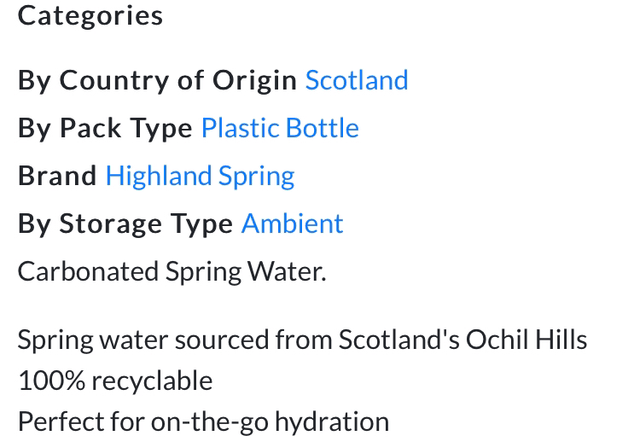
Task: Click the Plastic Bottle pack type link
Action: pos(280,128)
